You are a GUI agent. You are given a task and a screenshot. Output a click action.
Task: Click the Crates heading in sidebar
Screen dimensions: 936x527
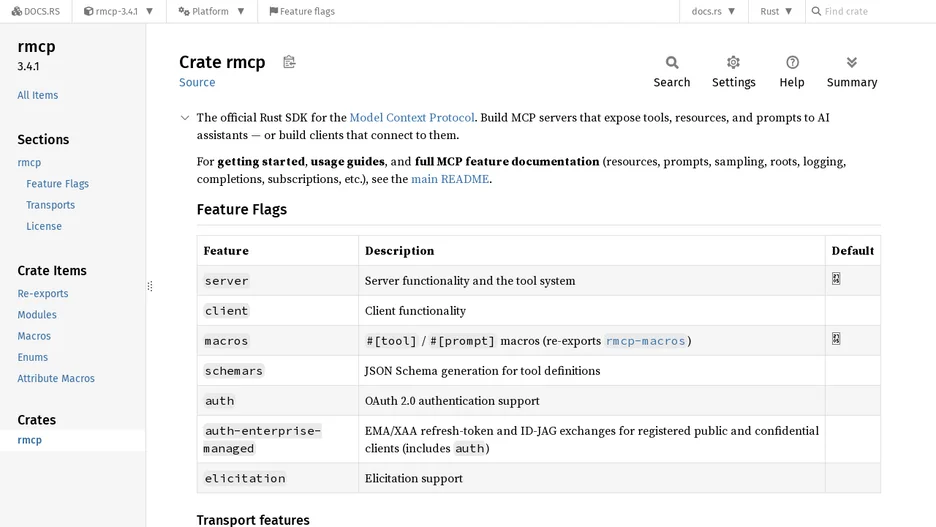[x=36, y=420]
